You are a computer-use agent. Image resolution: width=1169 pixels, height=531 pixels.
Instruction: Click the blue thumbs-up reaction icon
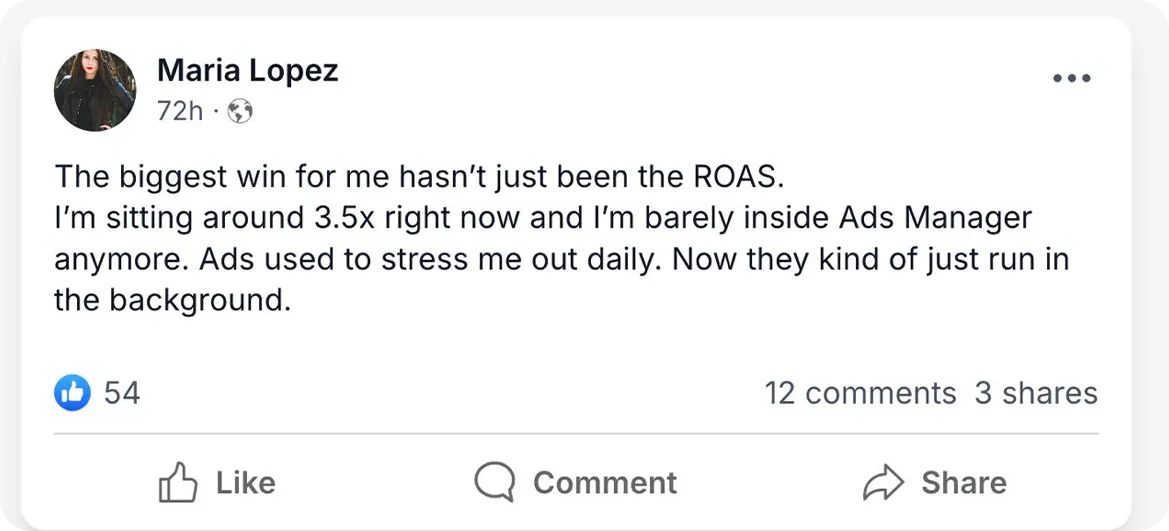coord(72,393)
